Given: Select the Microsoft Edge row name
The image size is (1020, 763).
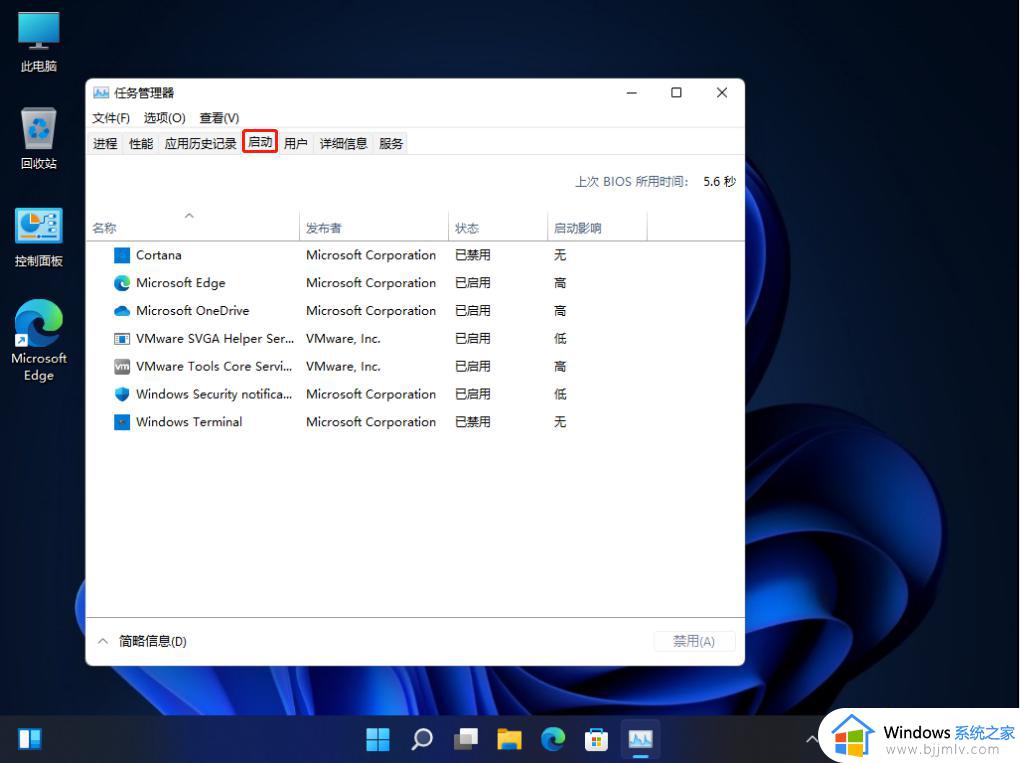Looking at the screenshot, I should pyautogui.click(x=181, y=283).
